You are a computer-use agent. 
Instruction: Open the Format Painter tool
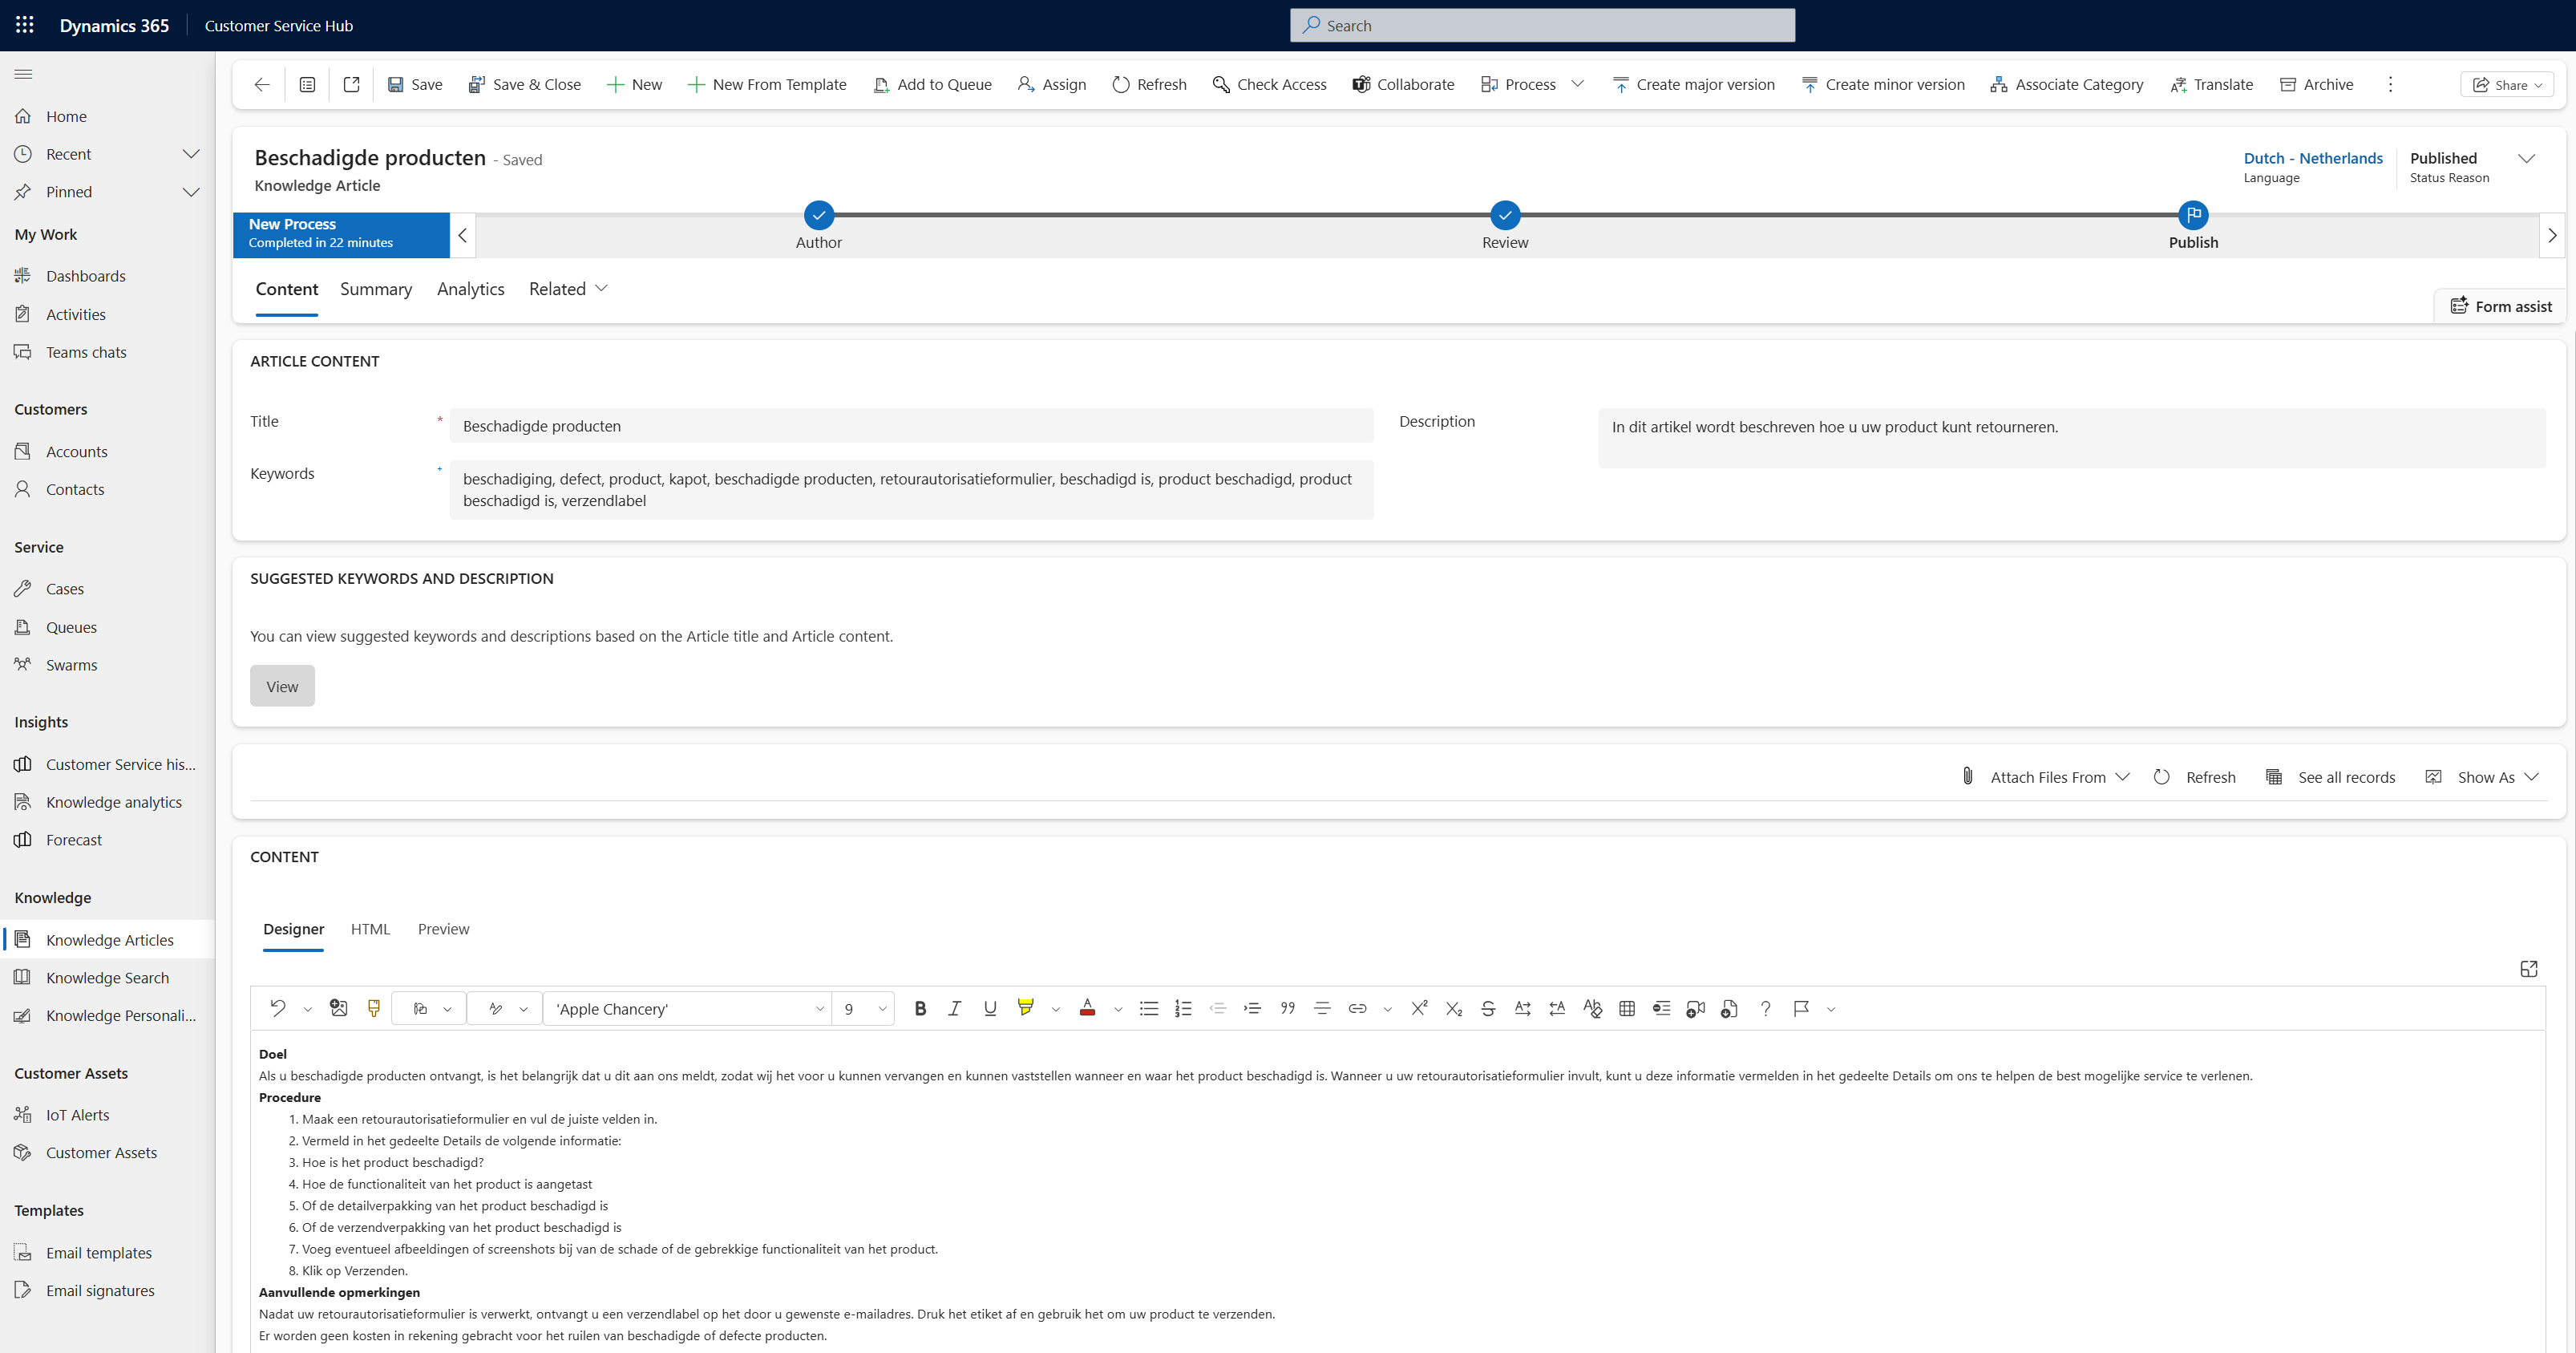click(x=373, y=1008)
